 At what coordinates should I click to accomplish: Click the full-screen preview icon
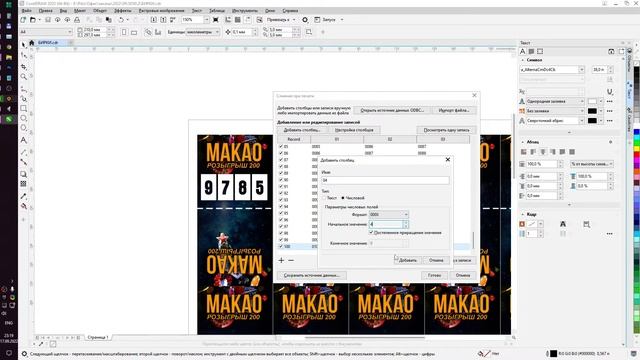[216, 20]
